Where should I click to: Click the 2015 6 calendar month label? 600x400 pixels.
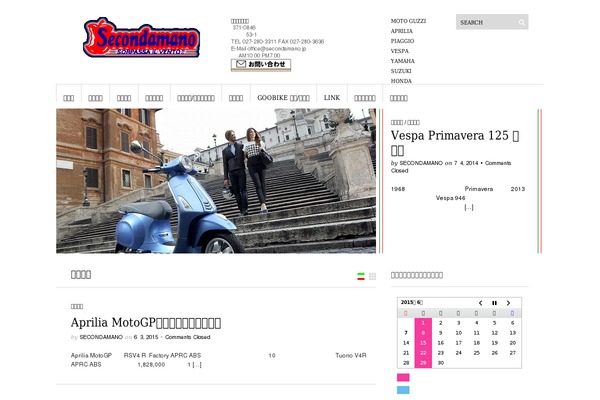click(412, 302)
